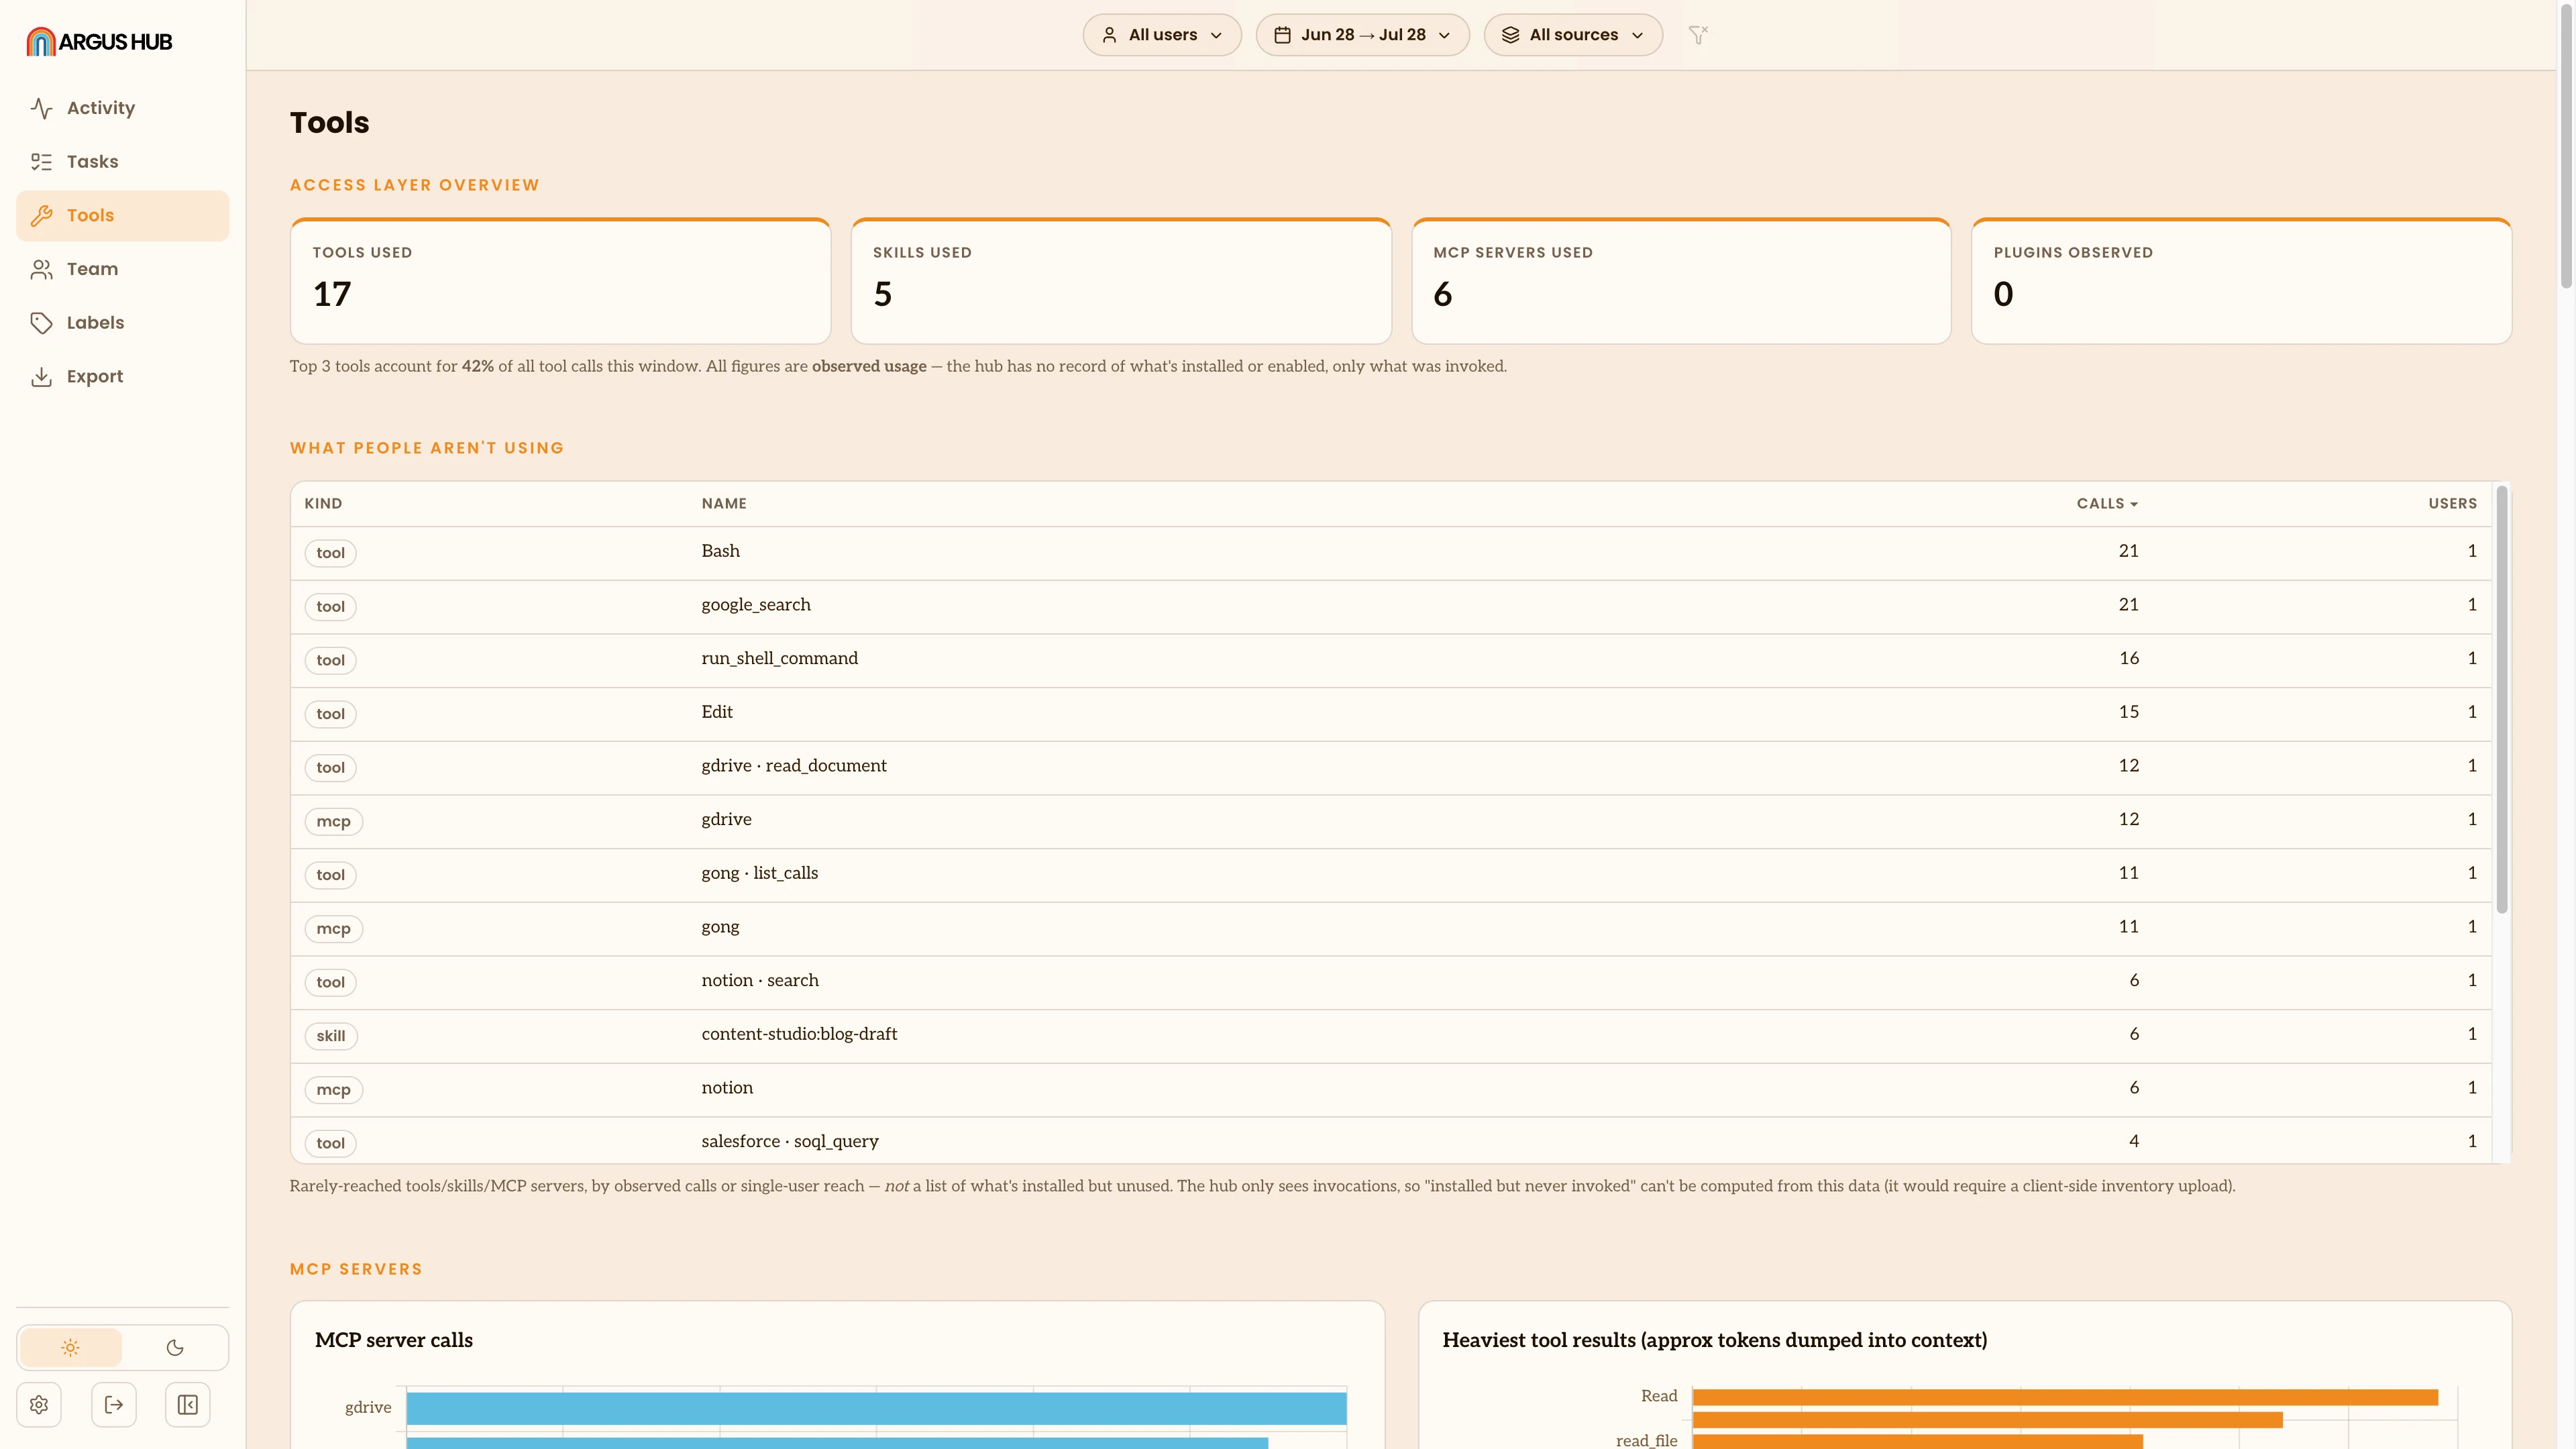
Task: Sort table by USERS column header
Action: (2452, 504)
